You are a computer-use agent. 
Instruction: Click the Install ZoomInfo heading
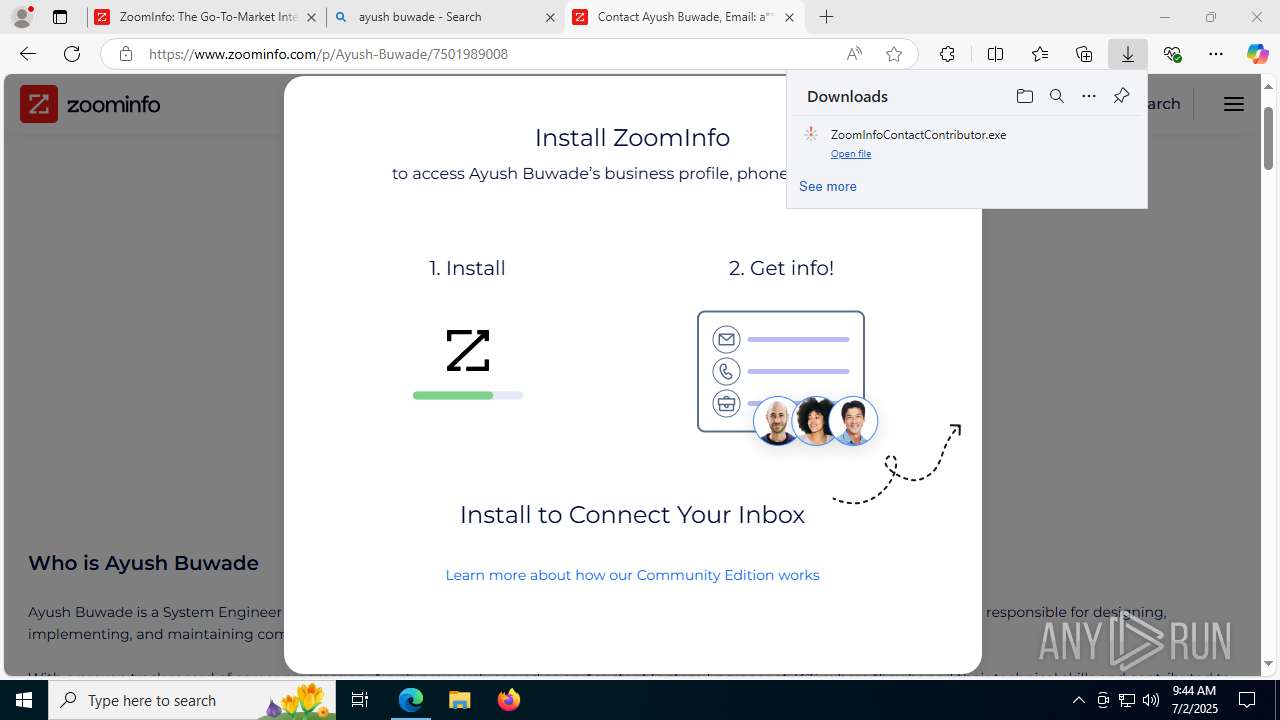coord(632,138)
